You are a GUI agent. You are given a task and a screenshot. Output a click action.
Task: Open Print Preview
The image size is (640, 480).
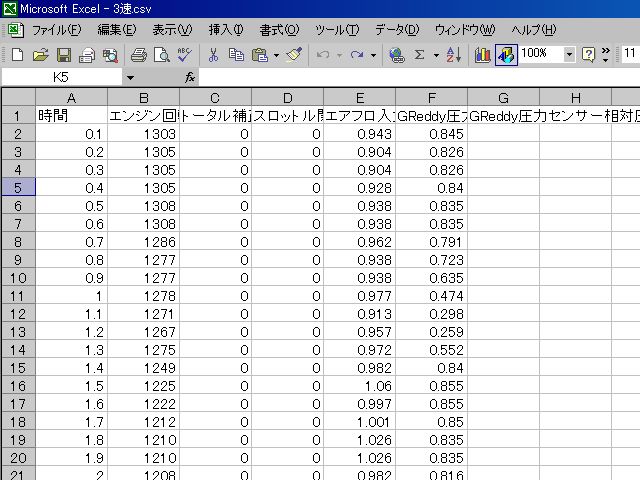162,55
